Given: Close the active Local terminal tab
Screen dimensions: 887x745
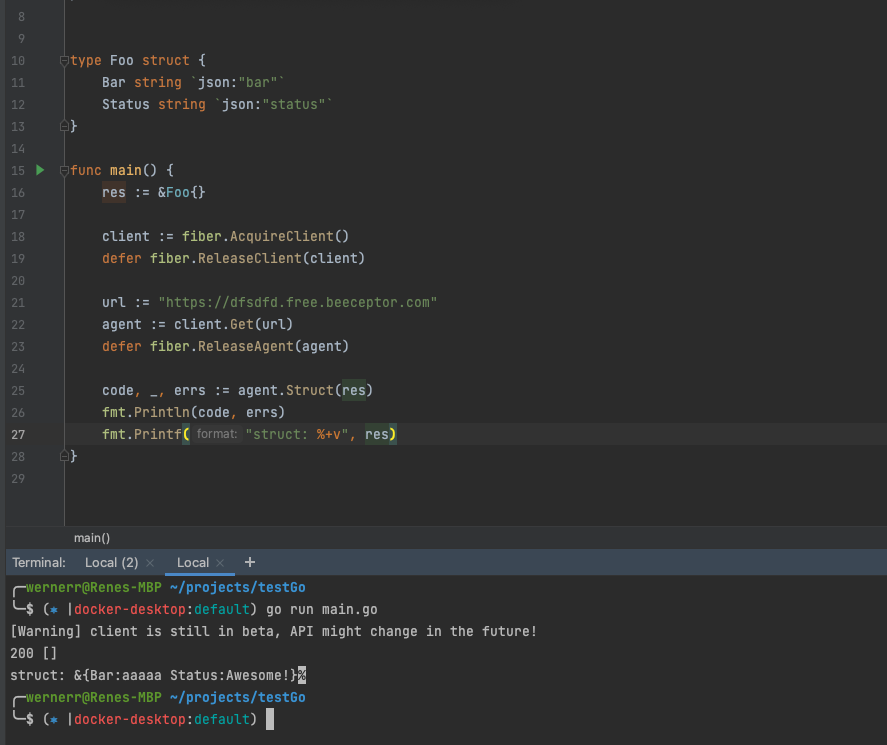Looking at the screenshot, I should [222, 562].
